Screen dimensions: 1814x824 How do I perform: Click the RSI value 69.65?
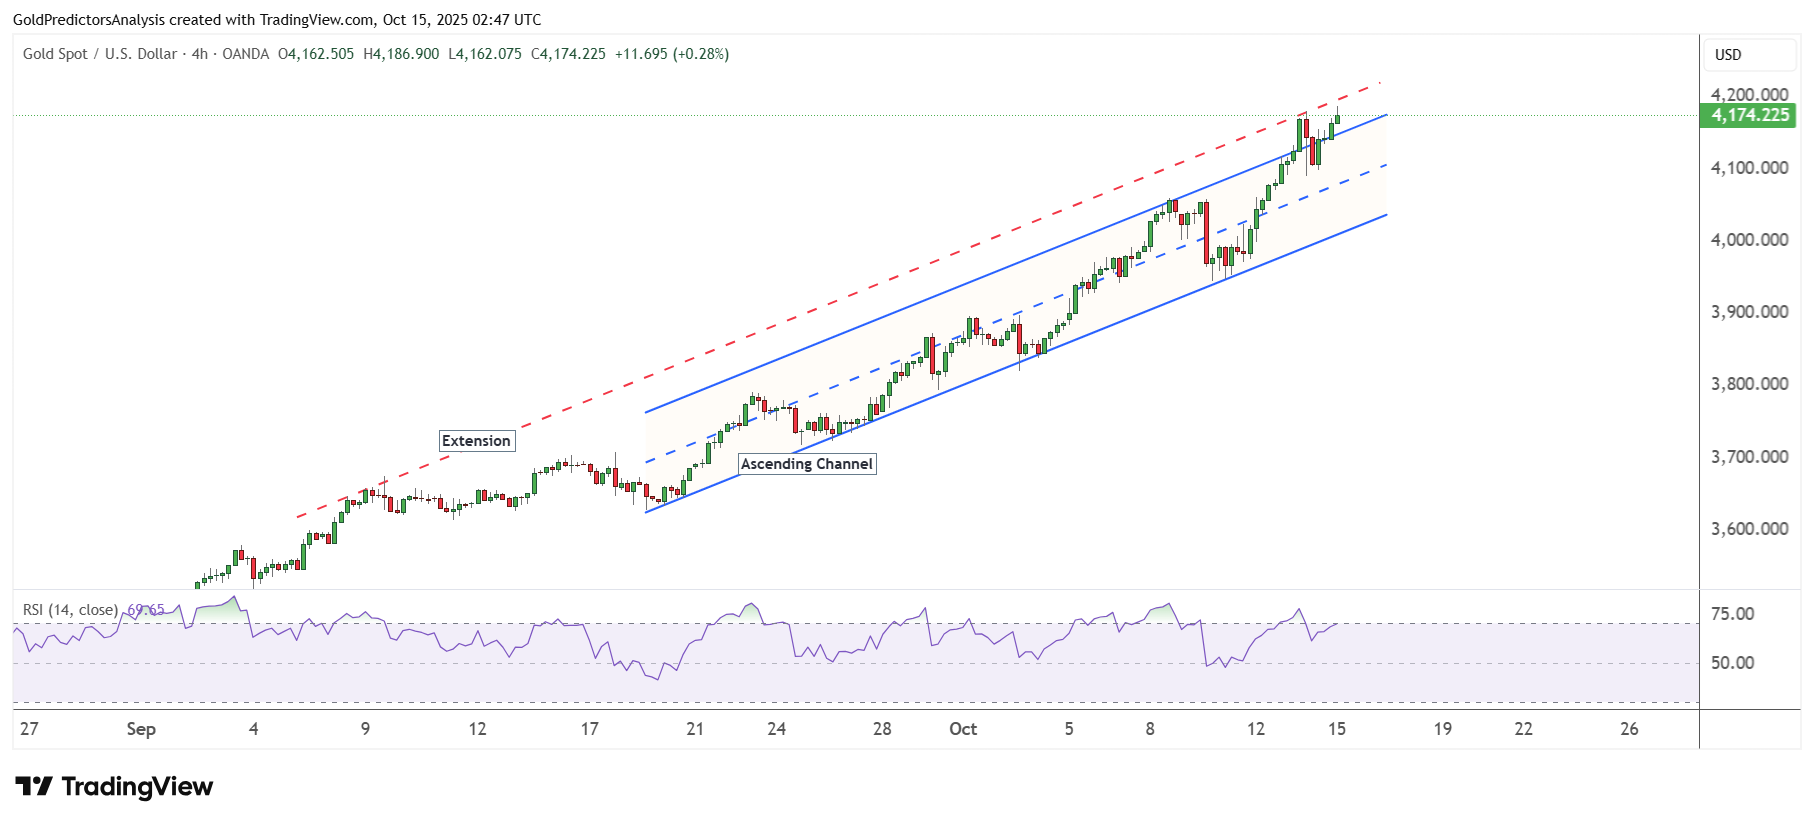[x=146, y=610]
